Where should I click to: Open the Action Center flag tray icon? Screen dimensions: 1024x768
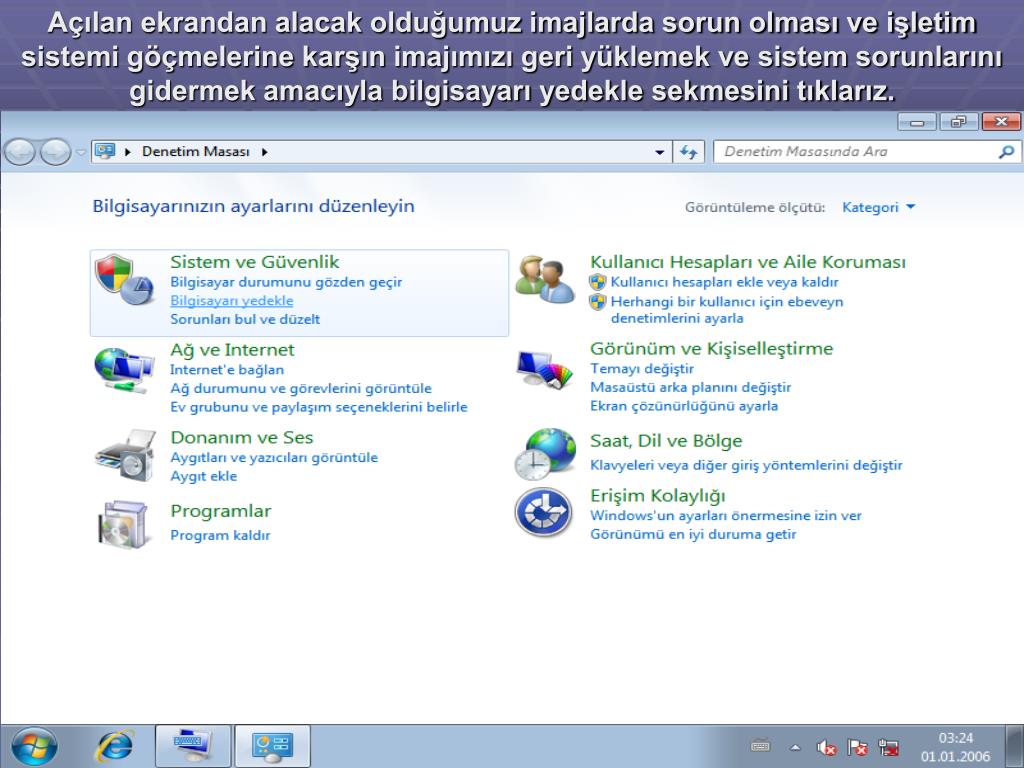tap(857, 746)
